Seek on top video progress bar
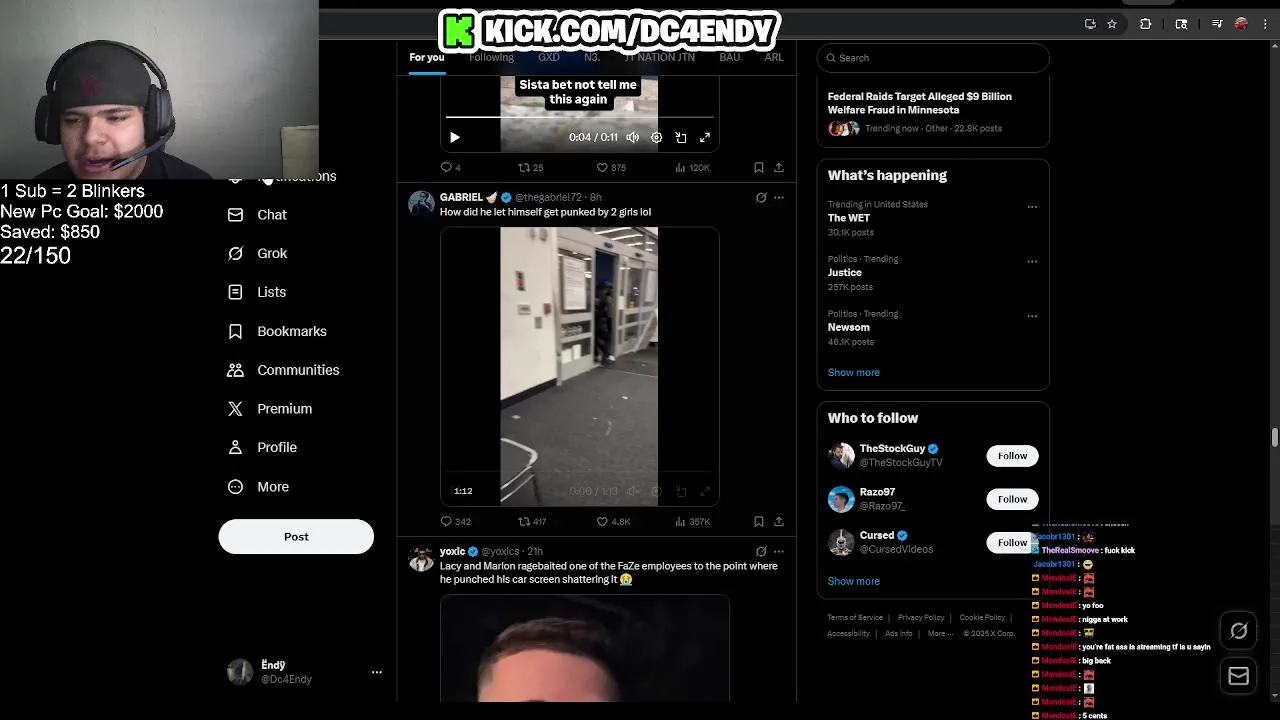 click(x=580, y=117)
